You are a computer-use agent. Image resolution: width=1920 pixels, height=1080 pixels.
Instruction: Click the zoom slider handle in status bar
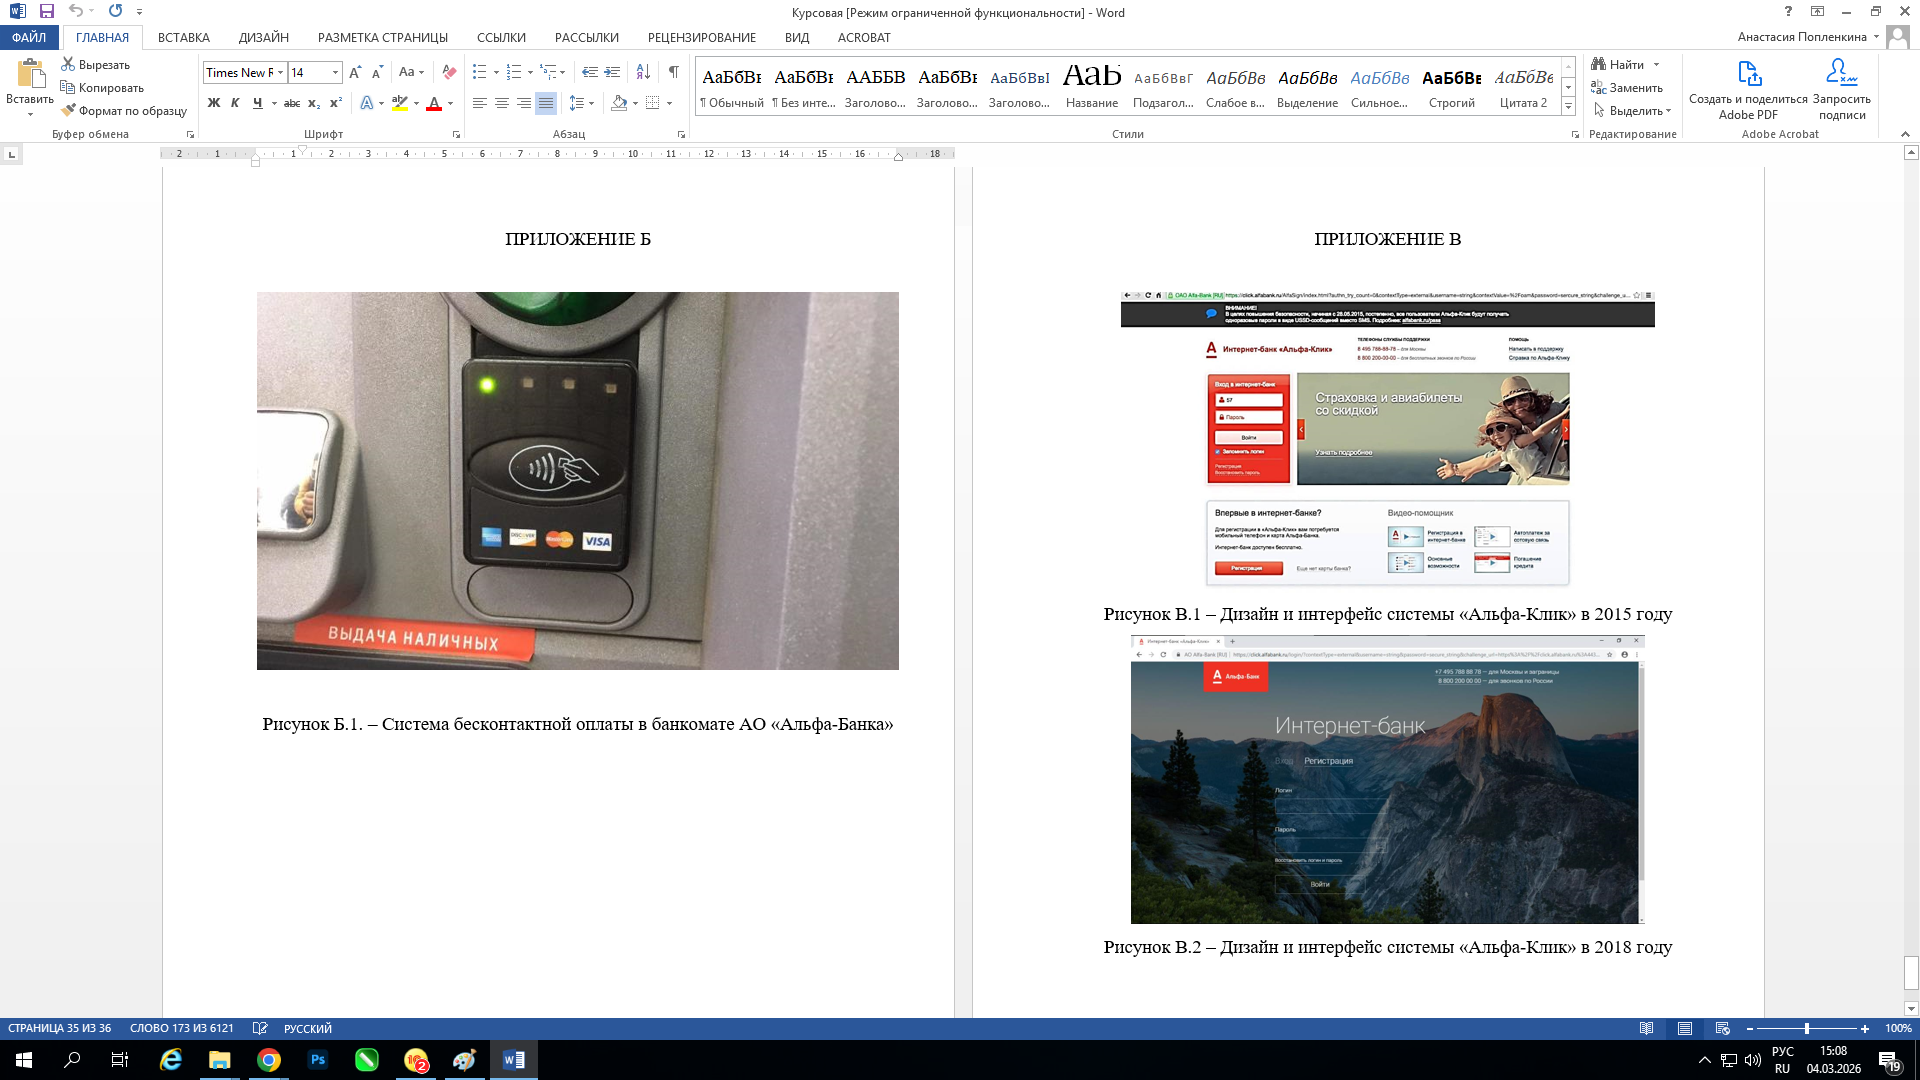coord(1806,1029)
